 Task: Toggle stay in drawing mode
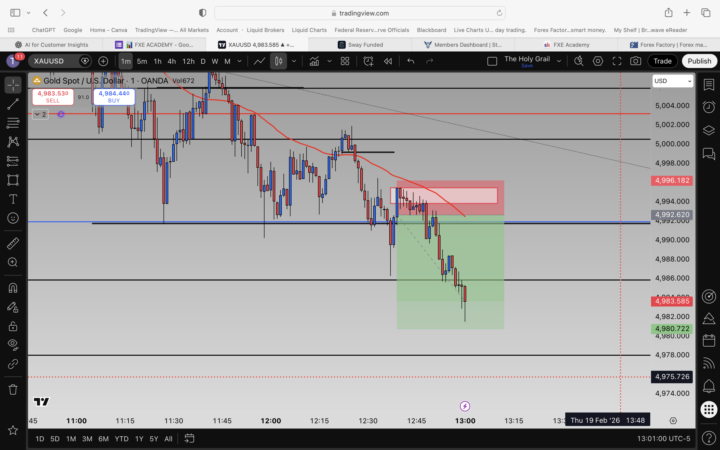point(13,307)
